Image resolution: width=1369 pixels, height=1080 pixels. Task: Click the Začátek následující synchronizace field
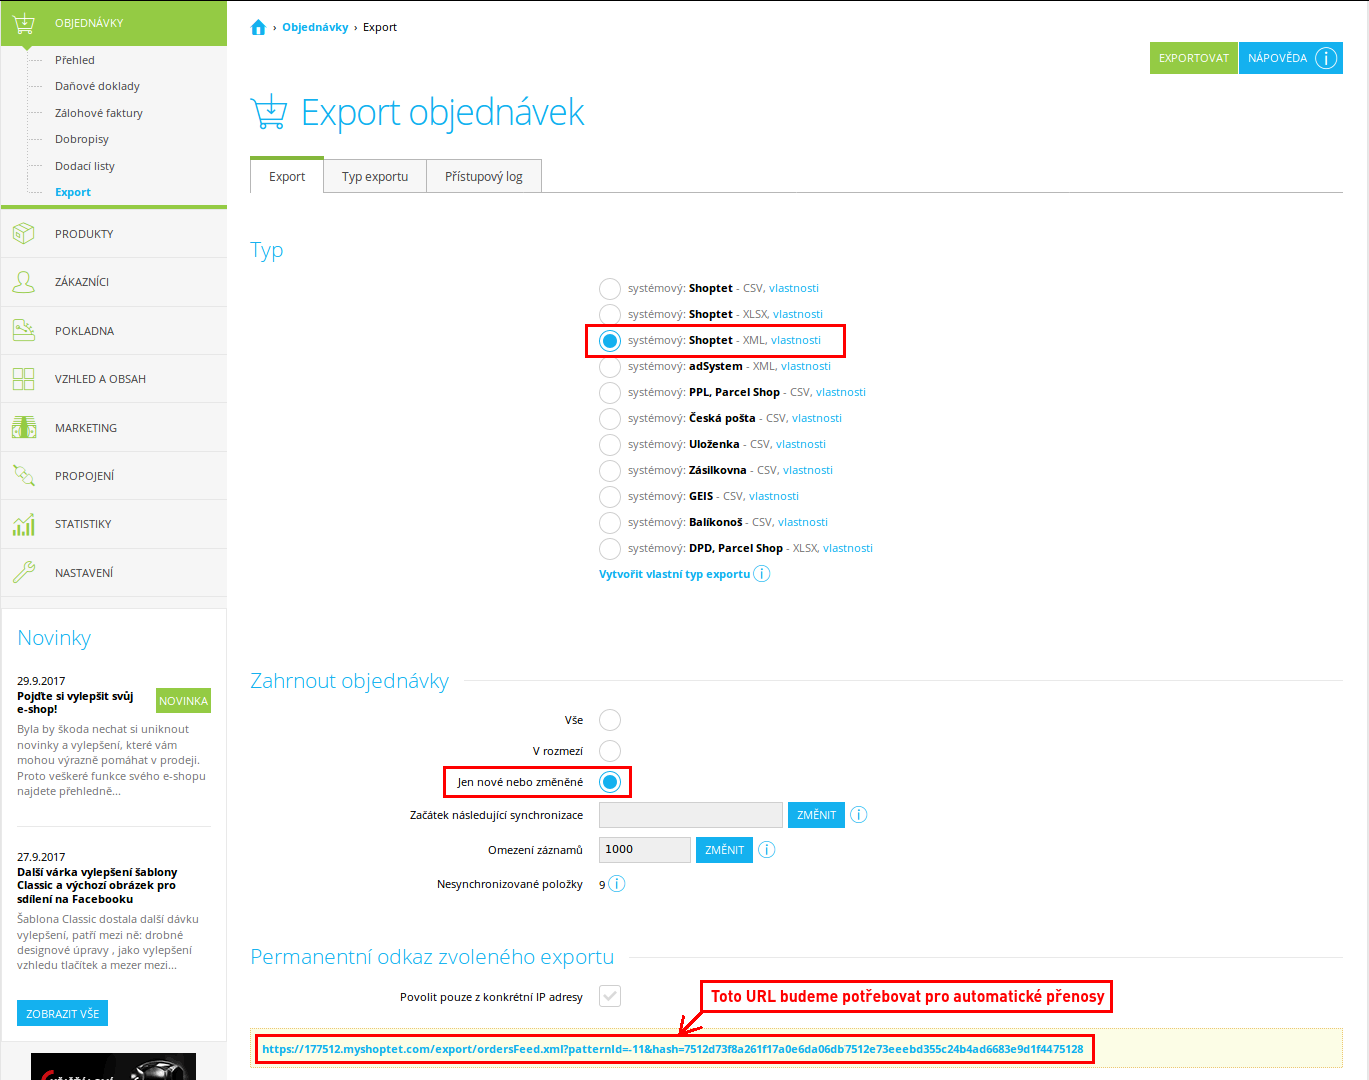pos(691,815)
